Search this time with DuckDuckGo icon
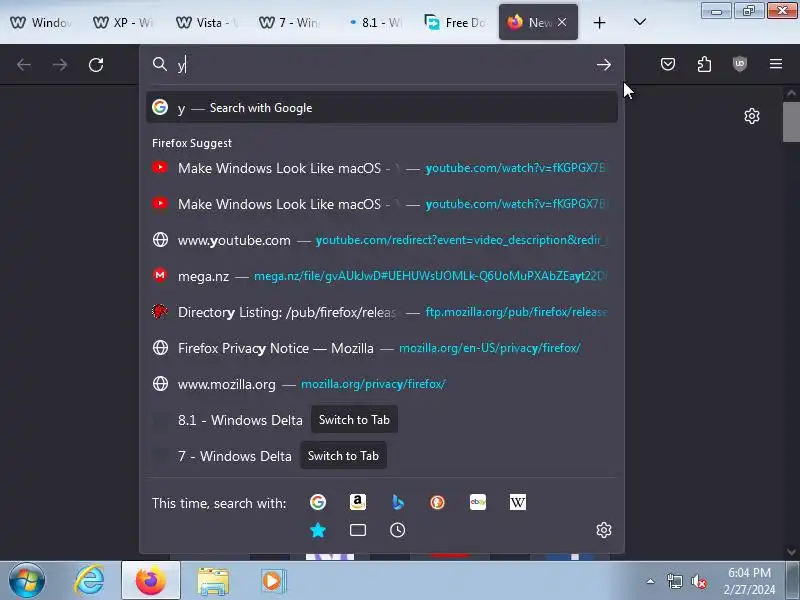The height and width of the screenshot is (600, 800). tap(437, 502)
